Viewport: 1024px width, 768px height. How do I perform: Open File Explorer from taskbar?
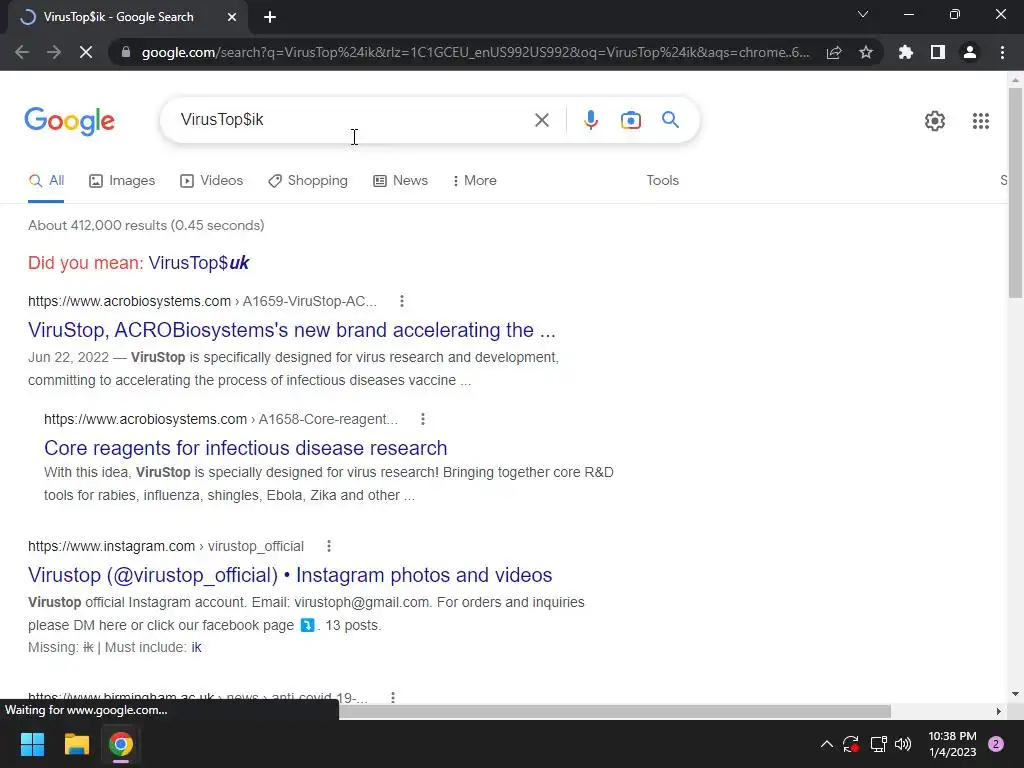(x=76, y=744)
